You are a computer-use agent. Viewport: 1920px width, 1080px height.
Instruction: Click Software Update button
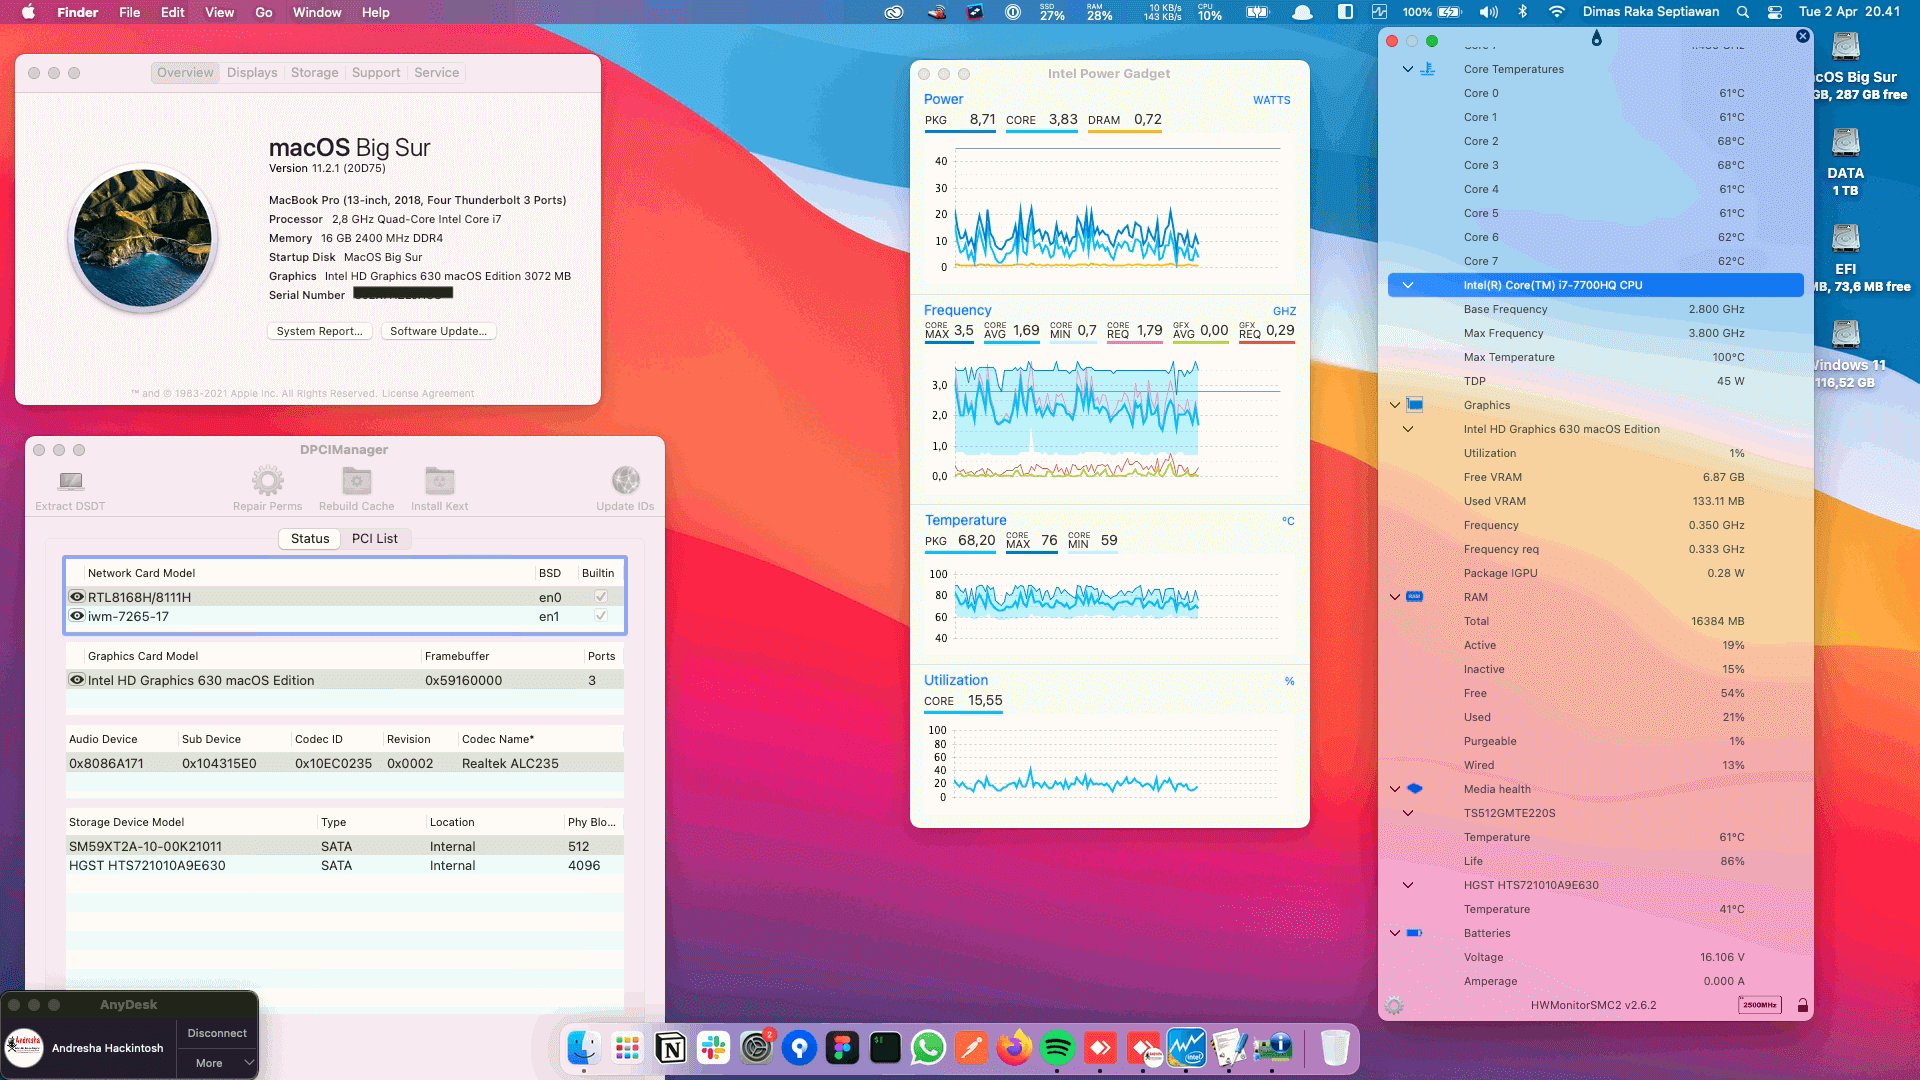click(x=438, y=331)
